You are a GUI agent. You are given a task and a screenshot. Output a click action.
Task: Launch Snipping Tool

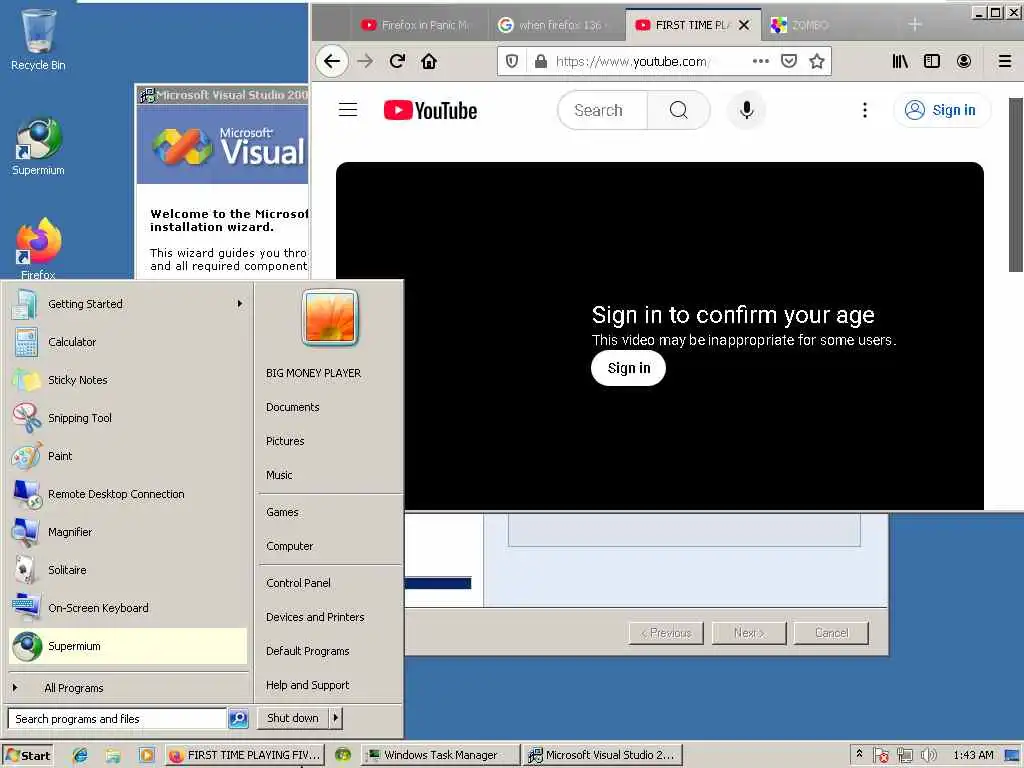(x=128, y=418)
